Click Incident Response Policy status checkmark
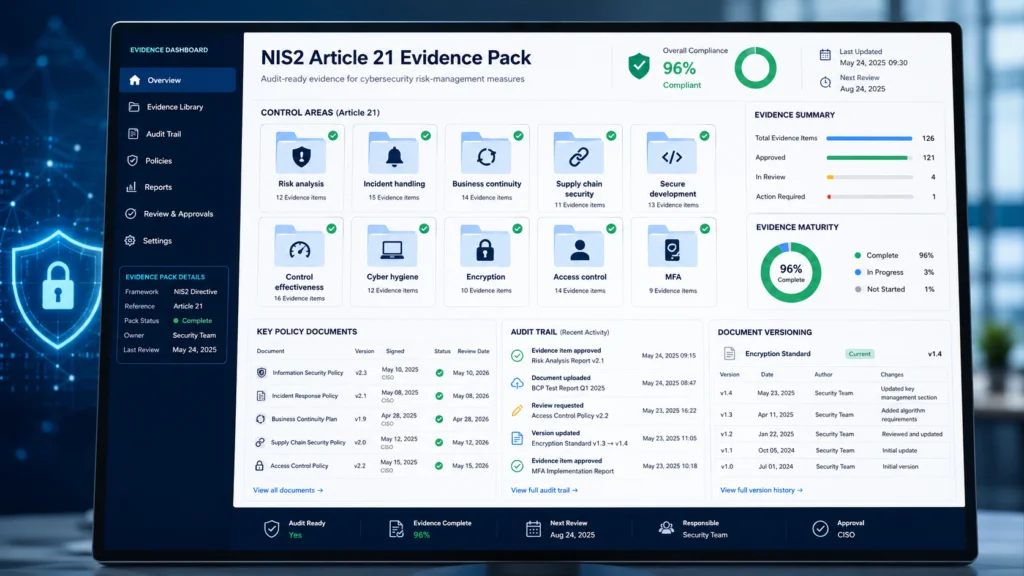This screenshot has height=576, width=1024. 440,396
